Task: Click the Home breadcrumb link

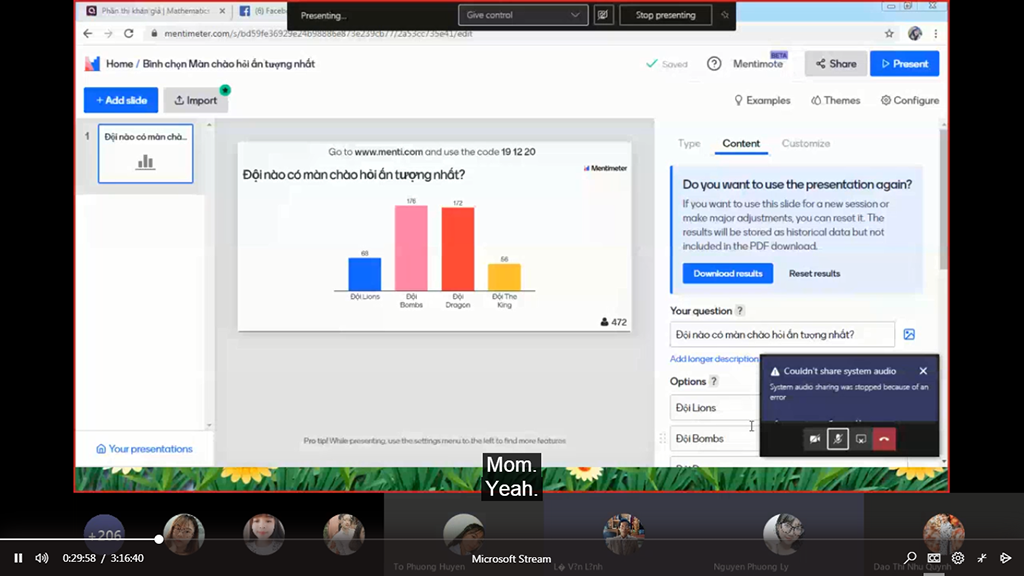Action: click(120, 63)
